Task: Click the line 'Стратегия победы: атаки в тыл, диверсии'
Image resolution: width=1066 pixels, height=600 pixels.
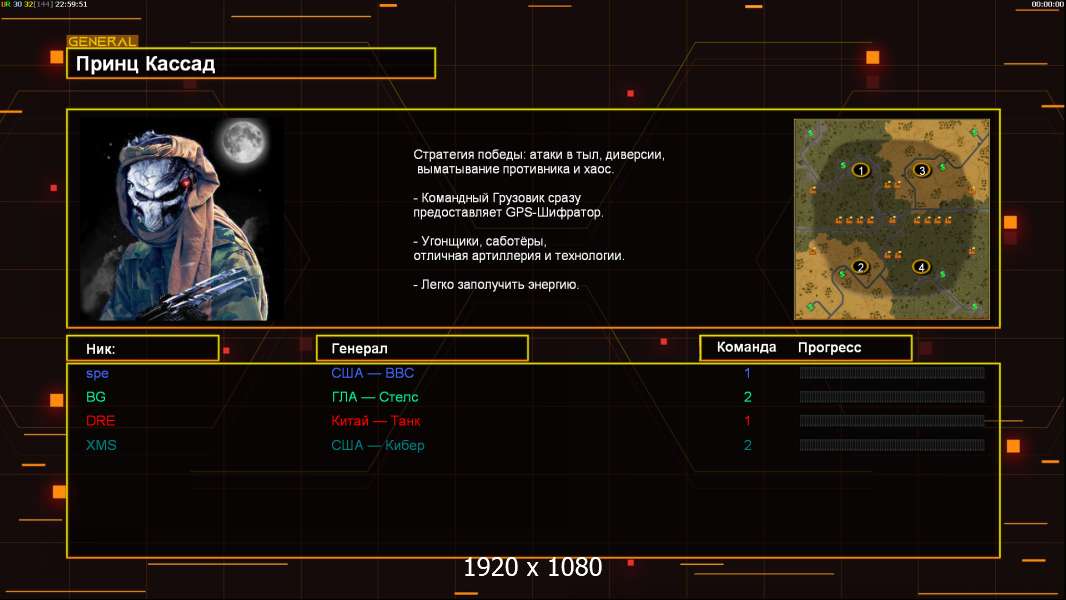Action: point(538,155)
